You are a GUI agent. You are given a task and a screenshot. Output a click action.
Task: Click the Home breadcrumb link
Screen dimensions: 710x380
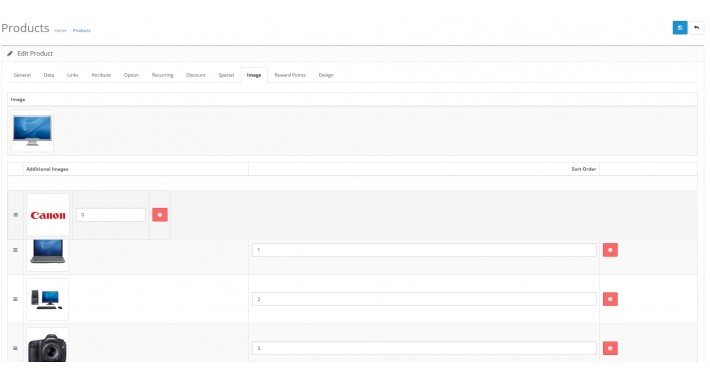60,31
